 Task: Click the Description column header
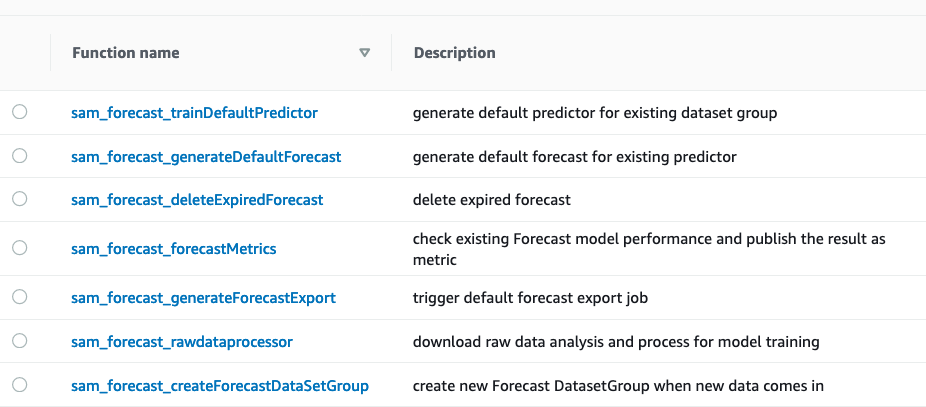[455, 53]
